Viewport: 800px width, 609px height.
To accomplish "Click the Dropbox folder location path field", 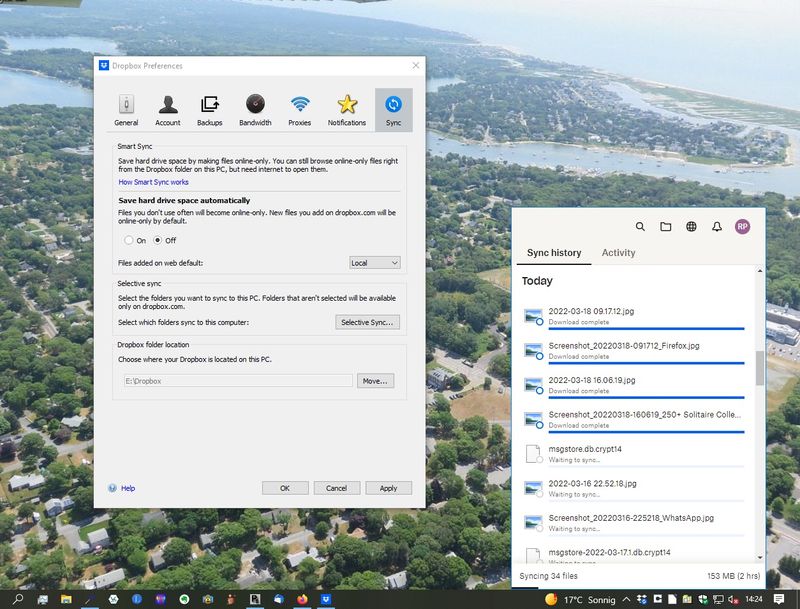I will [x=236, y=381].
